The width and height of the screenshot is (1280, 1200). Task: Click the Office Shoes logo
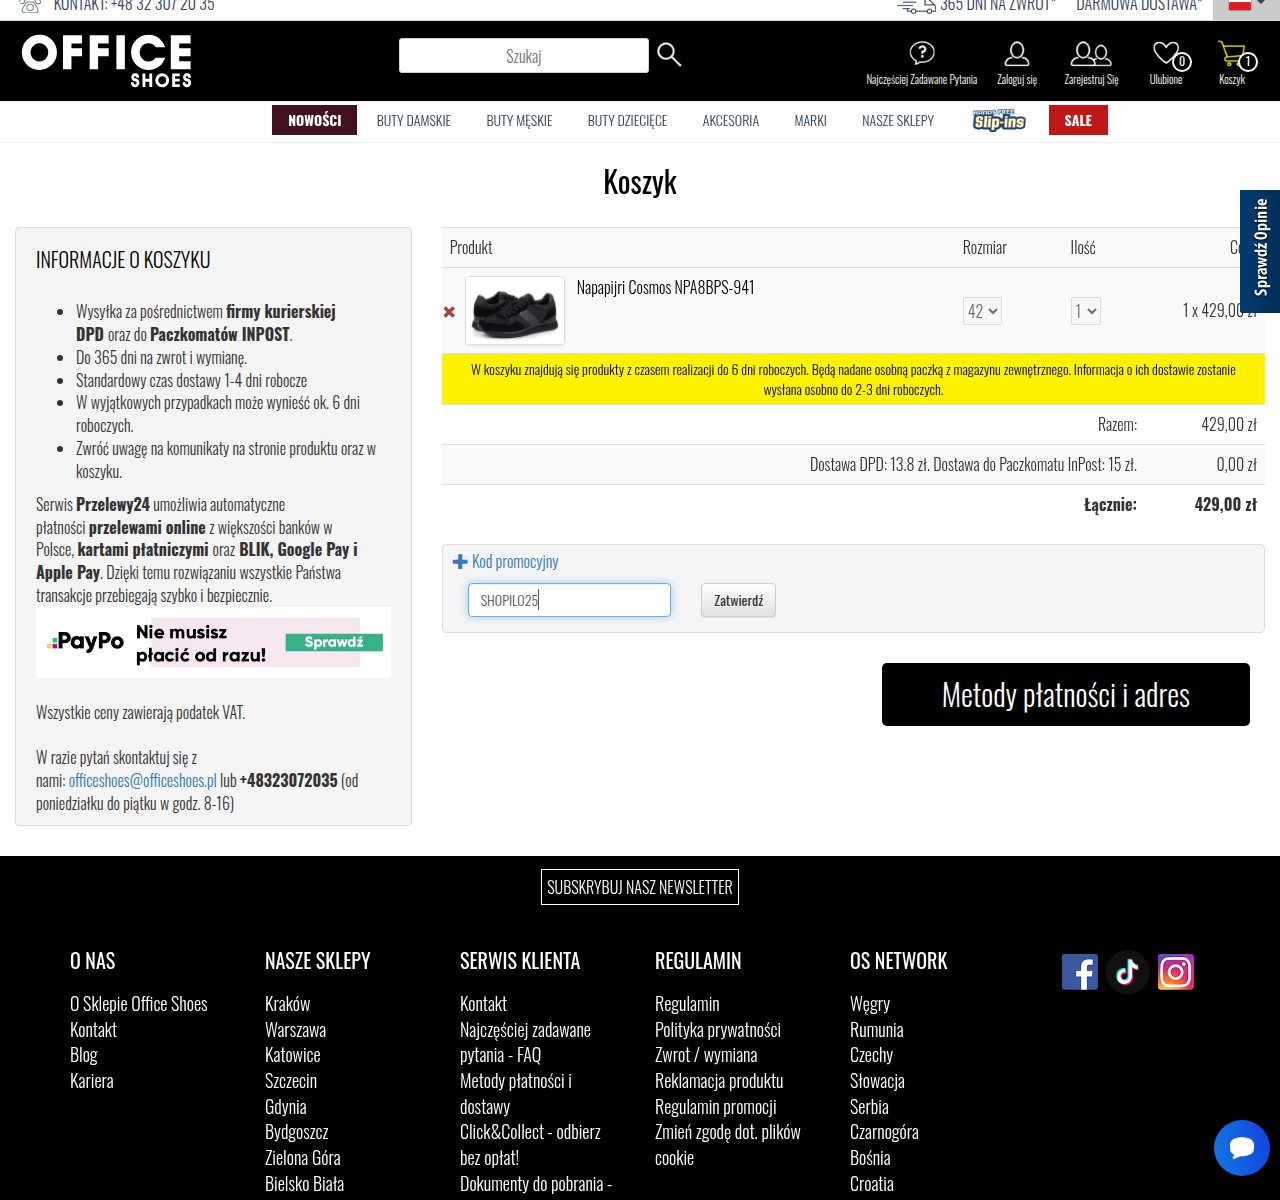107,61
